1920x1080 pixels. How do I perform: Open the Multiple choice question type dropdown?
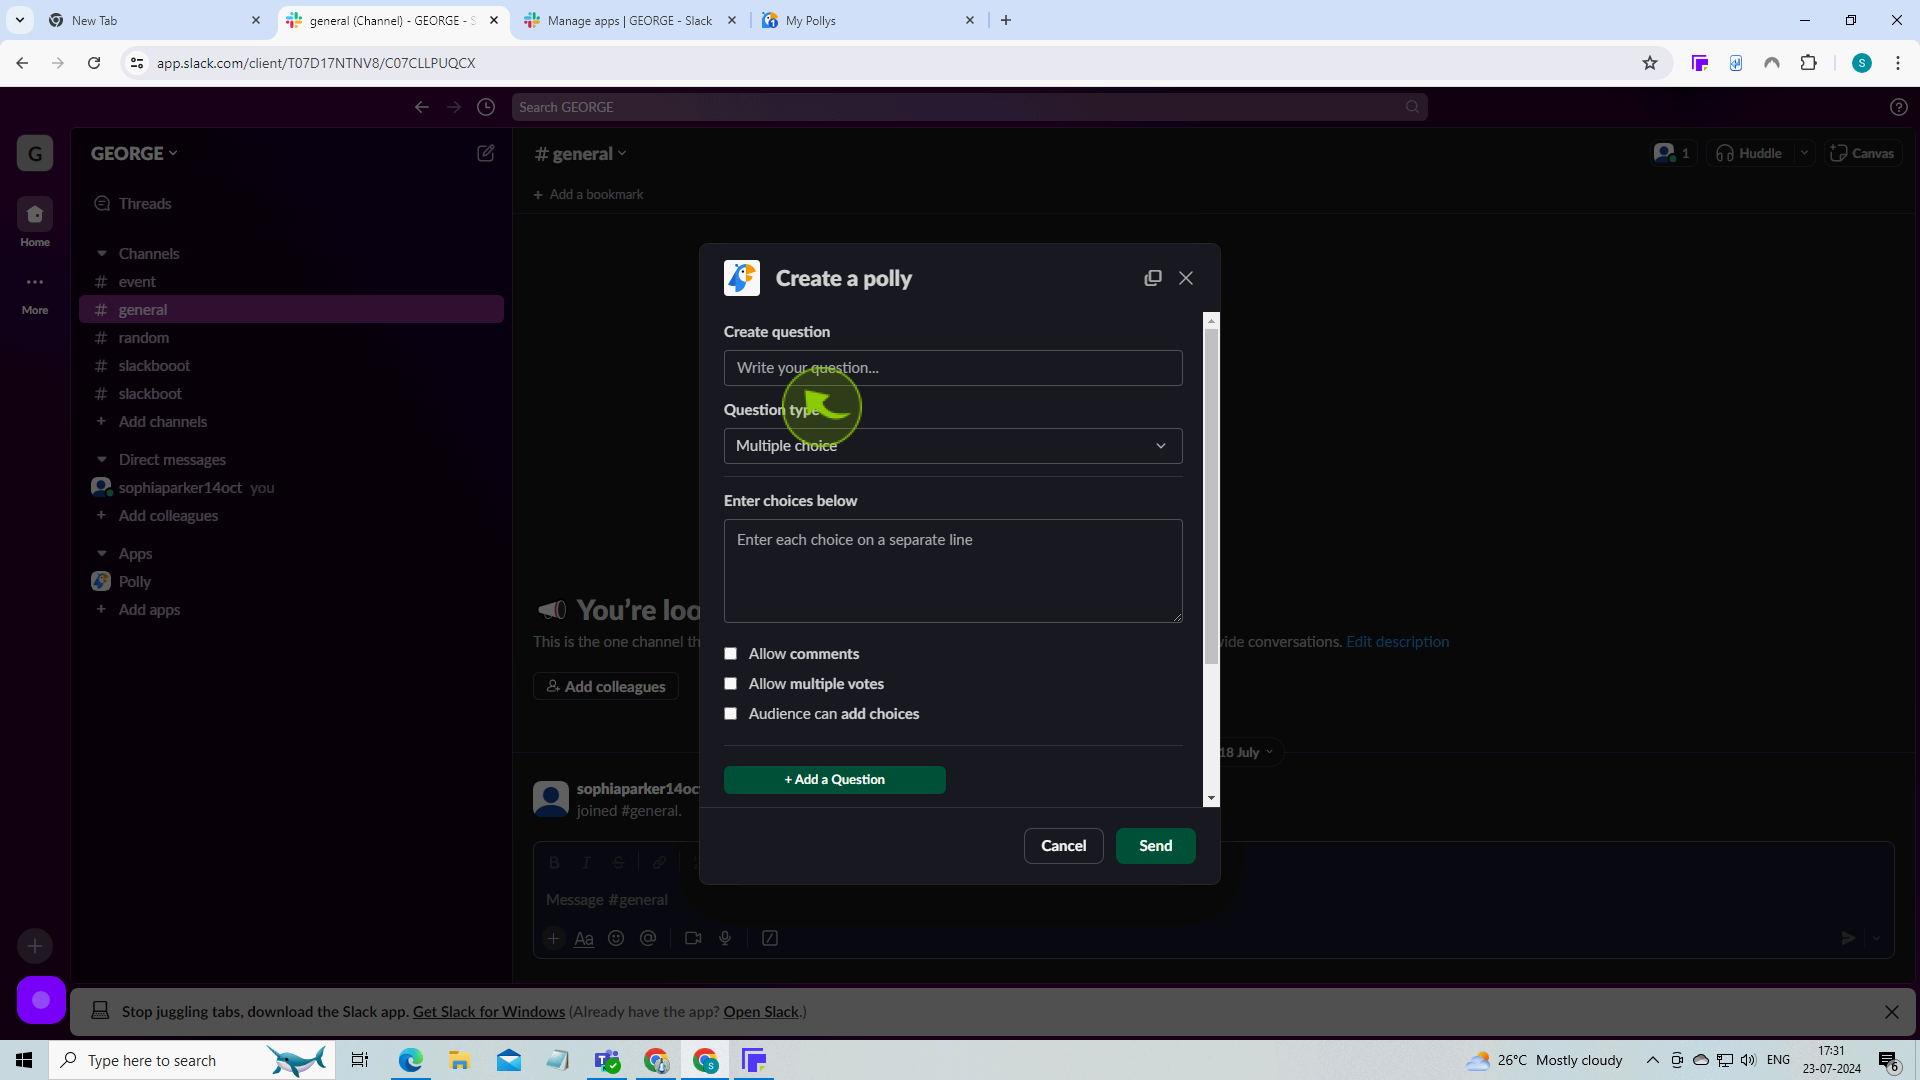tap(953, 446)
